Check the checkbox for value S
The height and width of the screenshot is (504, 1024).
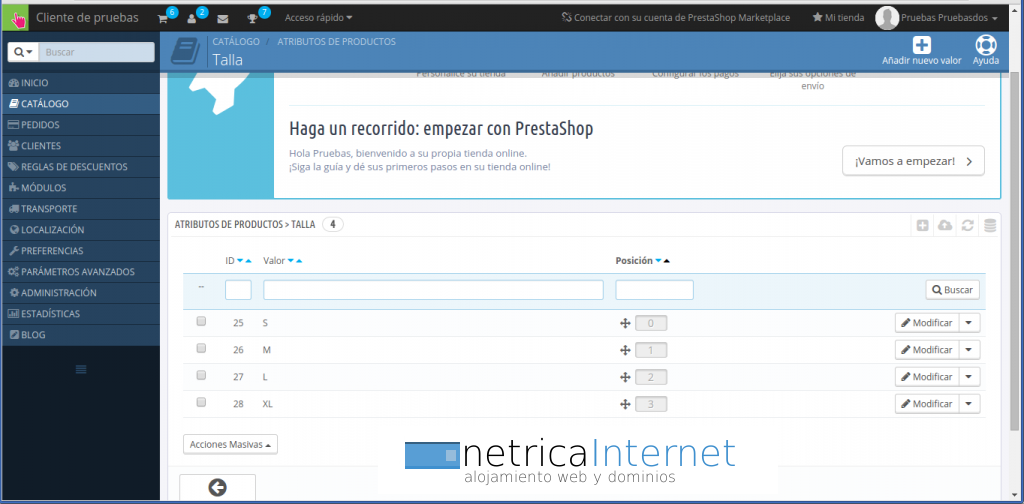click(201, 321)
